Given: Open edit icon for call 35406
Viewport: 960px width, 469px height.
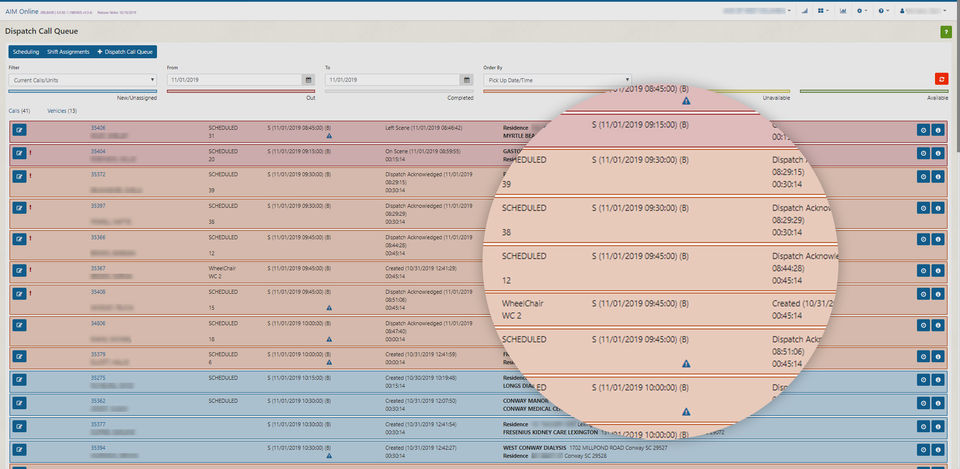Looking at the screenshot, I should point(20,130).
